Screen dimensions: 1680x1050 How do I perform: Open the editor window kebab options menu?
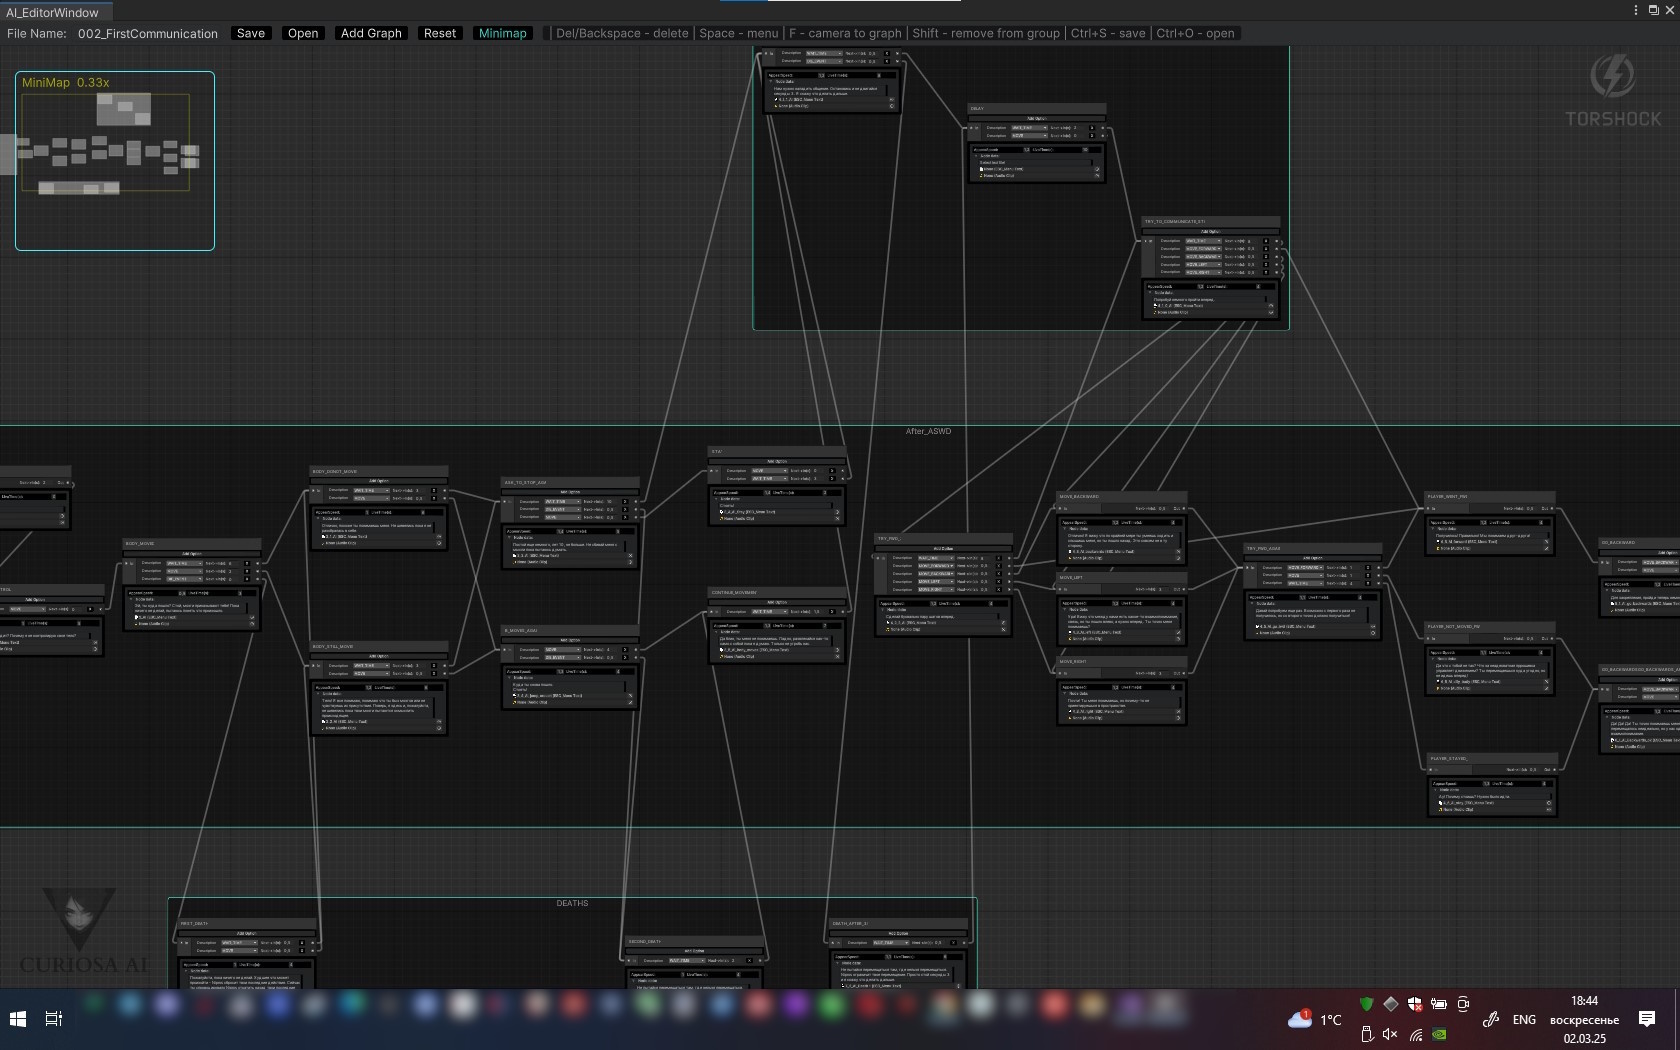tap(1636, 9)
